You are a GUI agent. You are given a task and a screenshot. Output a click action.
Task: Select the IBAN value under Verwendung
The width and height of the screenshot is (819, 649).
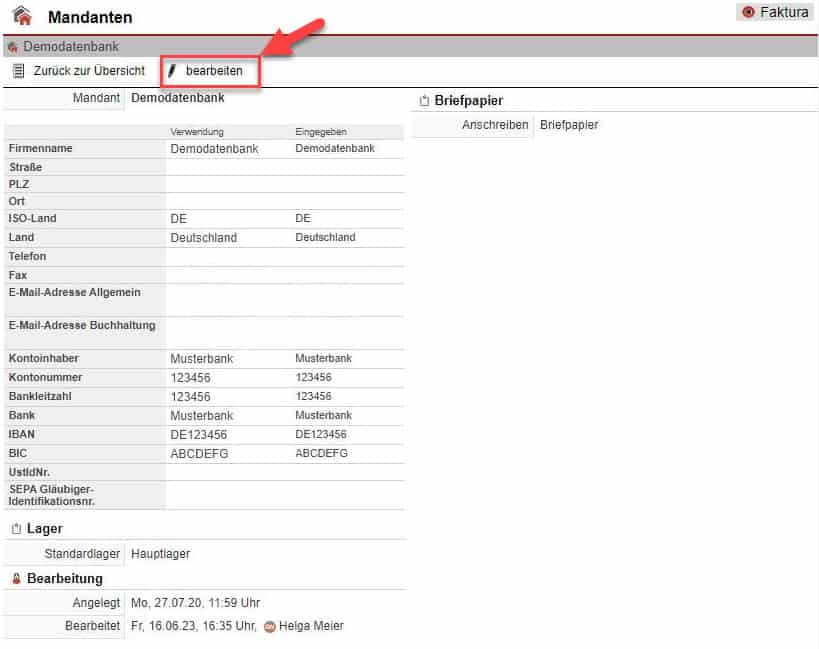tap(199, 435)
